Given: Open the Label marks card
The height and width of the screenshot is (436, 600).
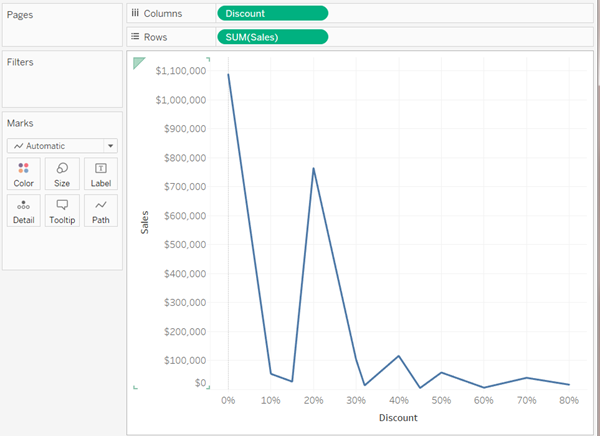Looking at the screenshot, I should pyautogui.click(x=101, y=174).
